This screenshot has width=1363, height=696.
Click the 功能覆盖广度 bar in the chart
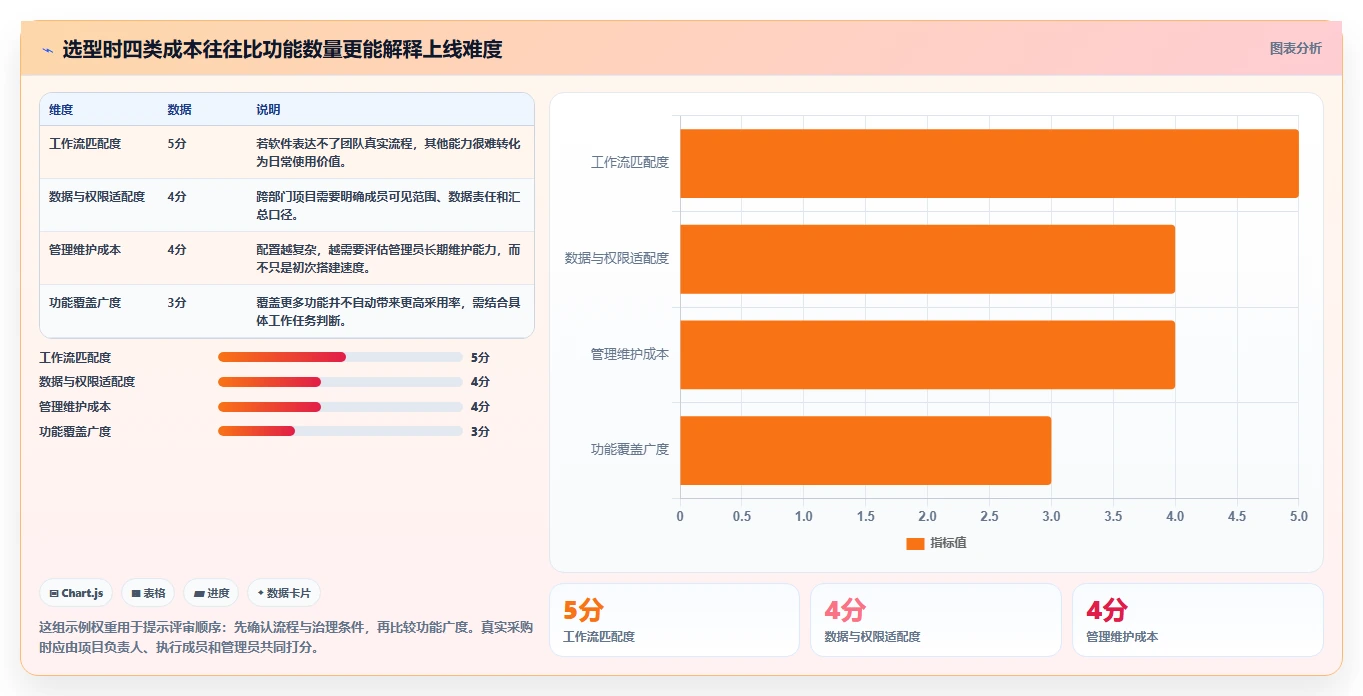865,451
